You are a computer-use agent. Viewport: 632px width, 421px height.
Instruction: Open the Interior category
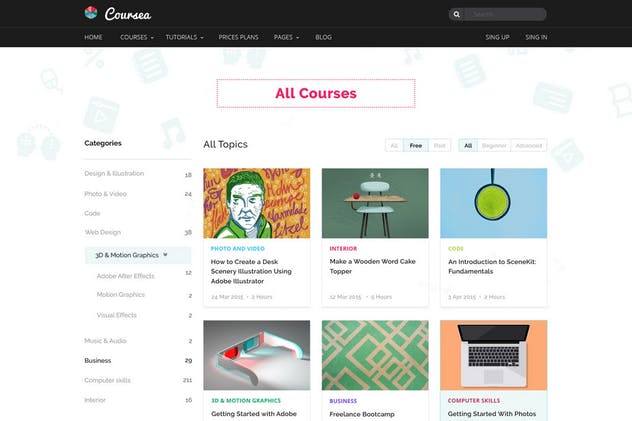(95, 400)
